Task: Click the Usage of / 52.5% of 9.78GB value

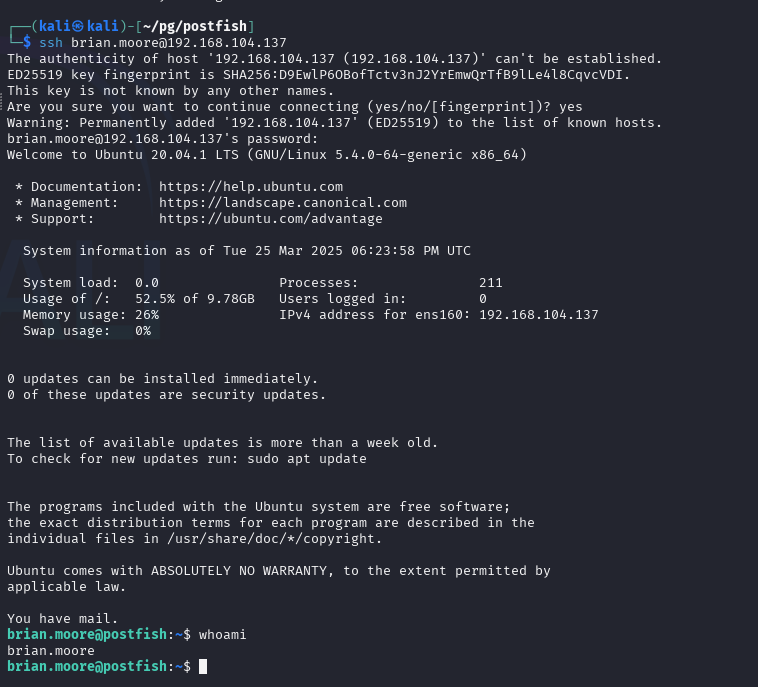Action: [195, 298]
